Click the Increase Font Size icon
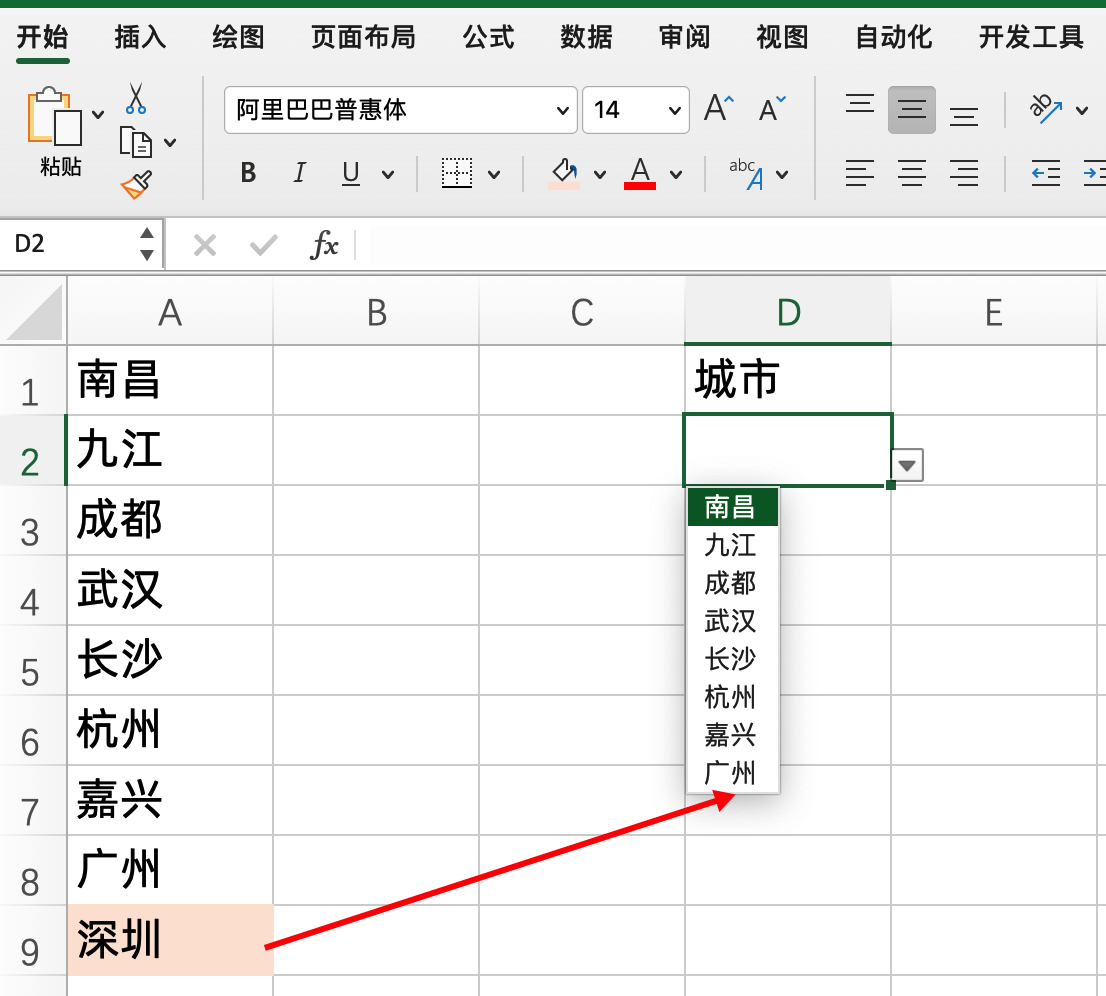 716,108
